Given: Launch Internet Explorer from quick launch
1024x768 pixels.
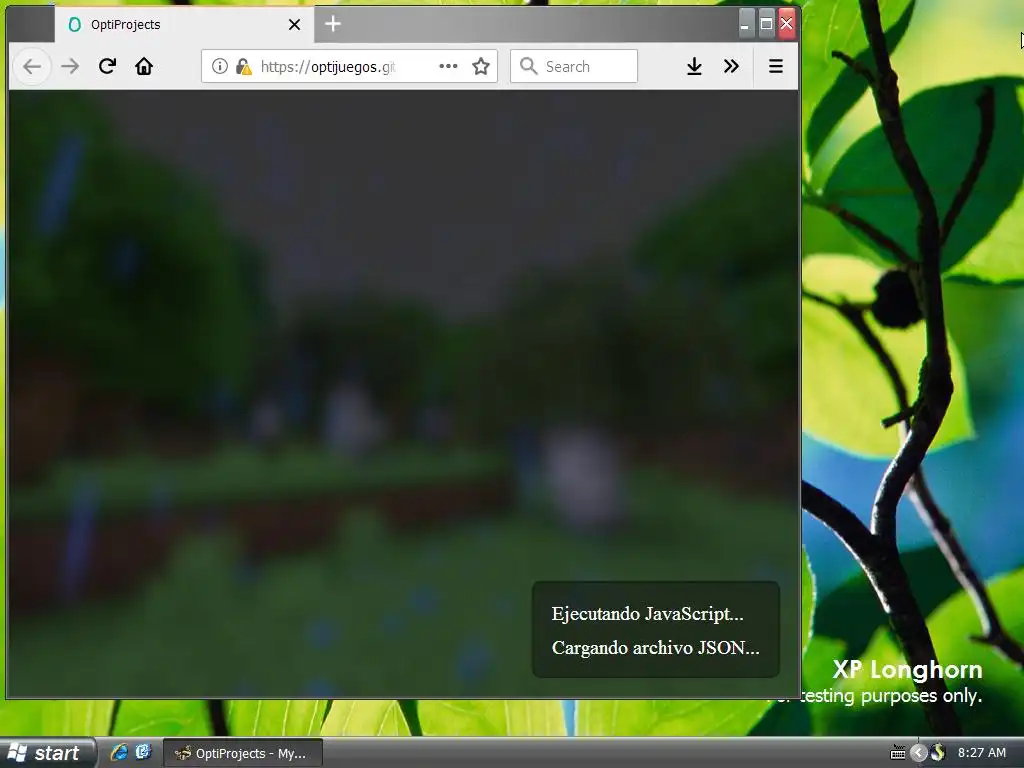Looking at the screenshot, I should point(119,752).
